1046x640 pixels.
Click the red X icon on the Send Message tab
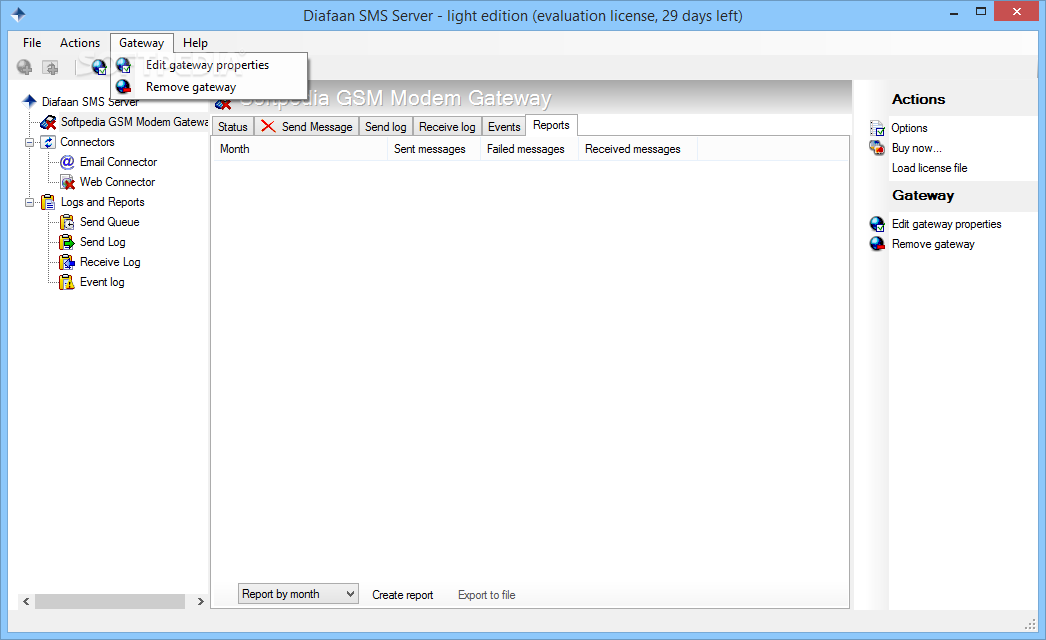tap(268, 126)
